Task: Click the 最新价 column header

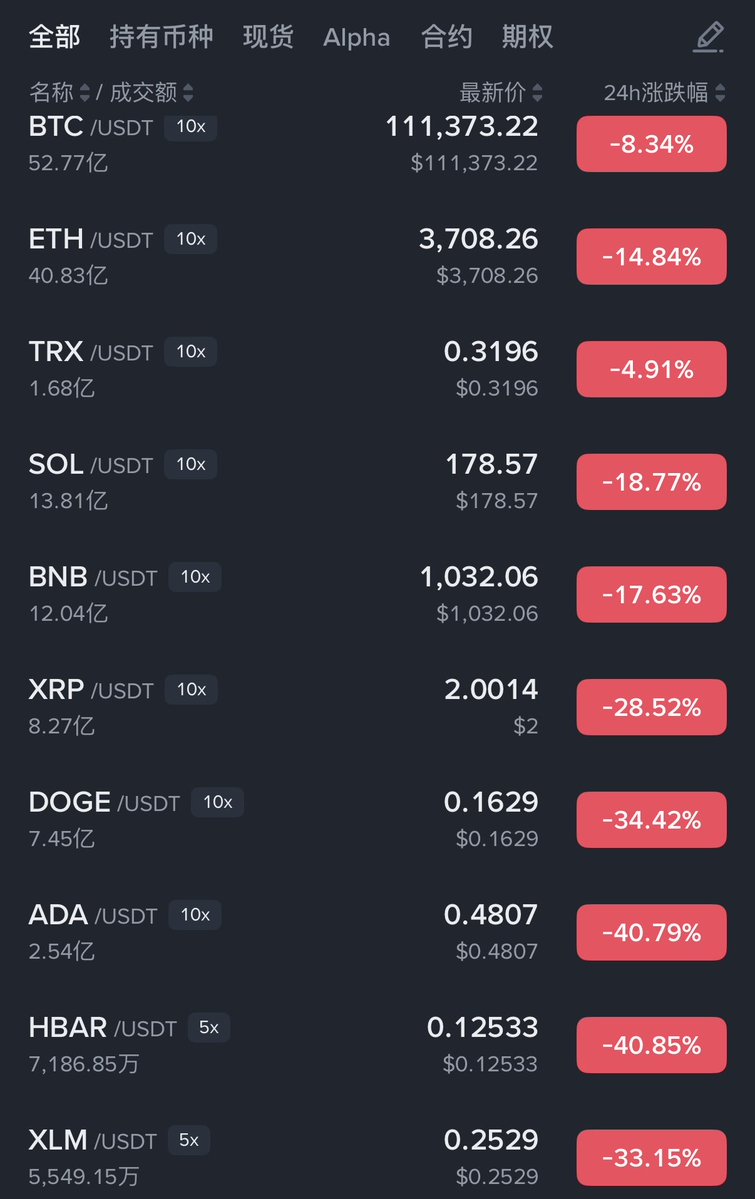Action: tap(492, 93)
